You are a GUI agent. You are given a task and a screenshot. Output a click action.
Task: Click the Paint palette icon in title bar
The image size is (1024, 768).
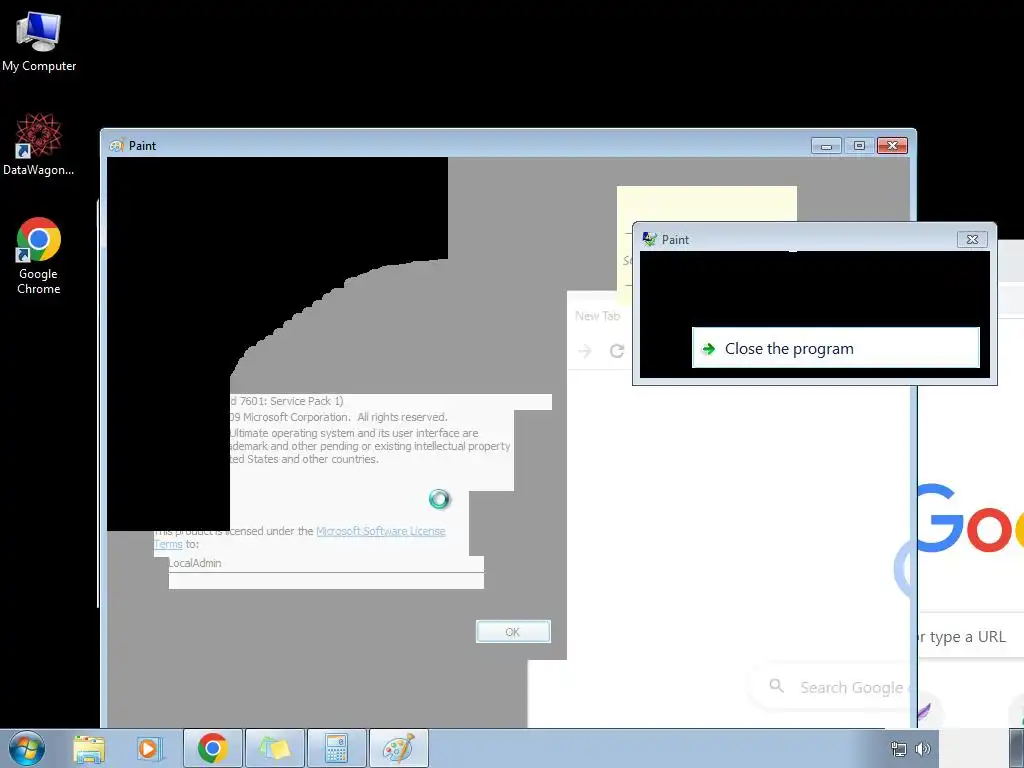tap(117, 146)
